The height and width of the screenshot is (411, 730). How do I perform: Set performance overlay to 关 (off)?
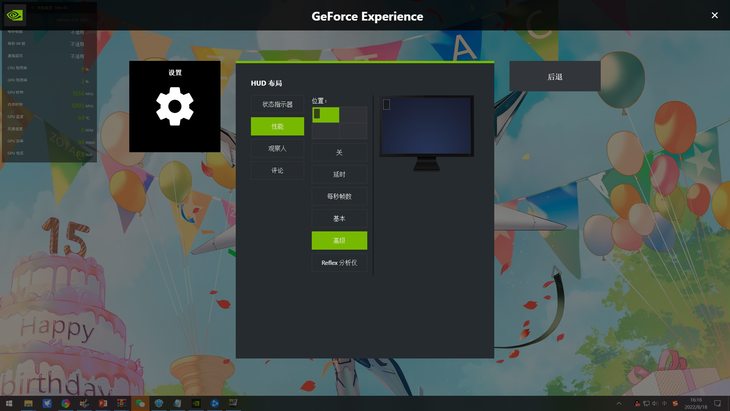click(339, 152)
